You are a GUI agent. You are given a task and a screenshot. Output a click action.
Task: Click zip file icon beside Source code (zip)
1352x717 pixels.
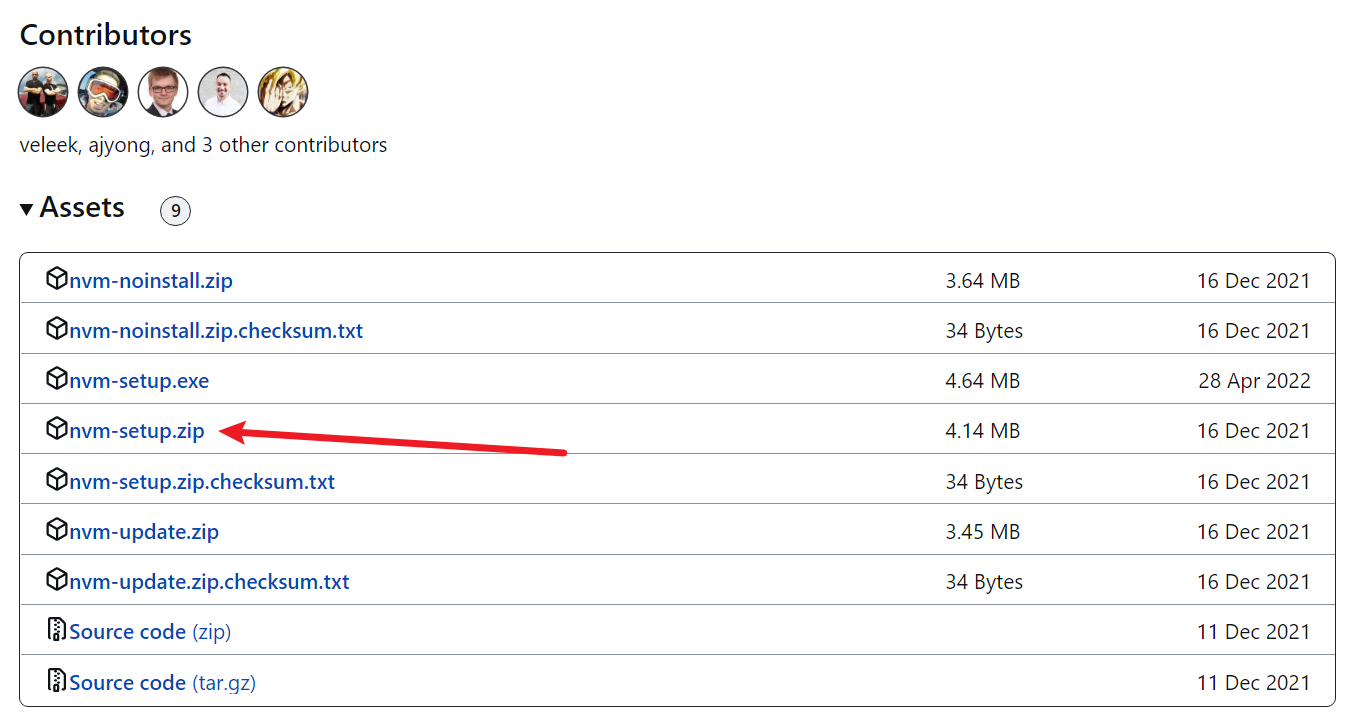pyautogui.click(x=57, y=630)
